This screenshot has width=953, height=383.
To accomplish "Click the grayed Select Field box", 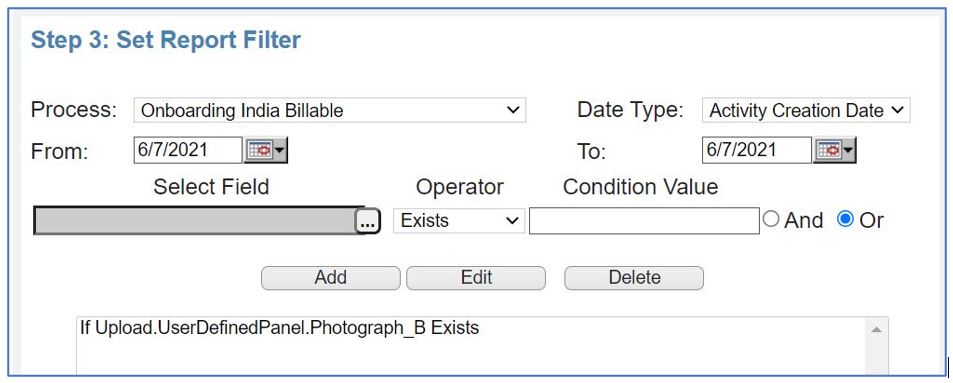I will click(194, 221).
